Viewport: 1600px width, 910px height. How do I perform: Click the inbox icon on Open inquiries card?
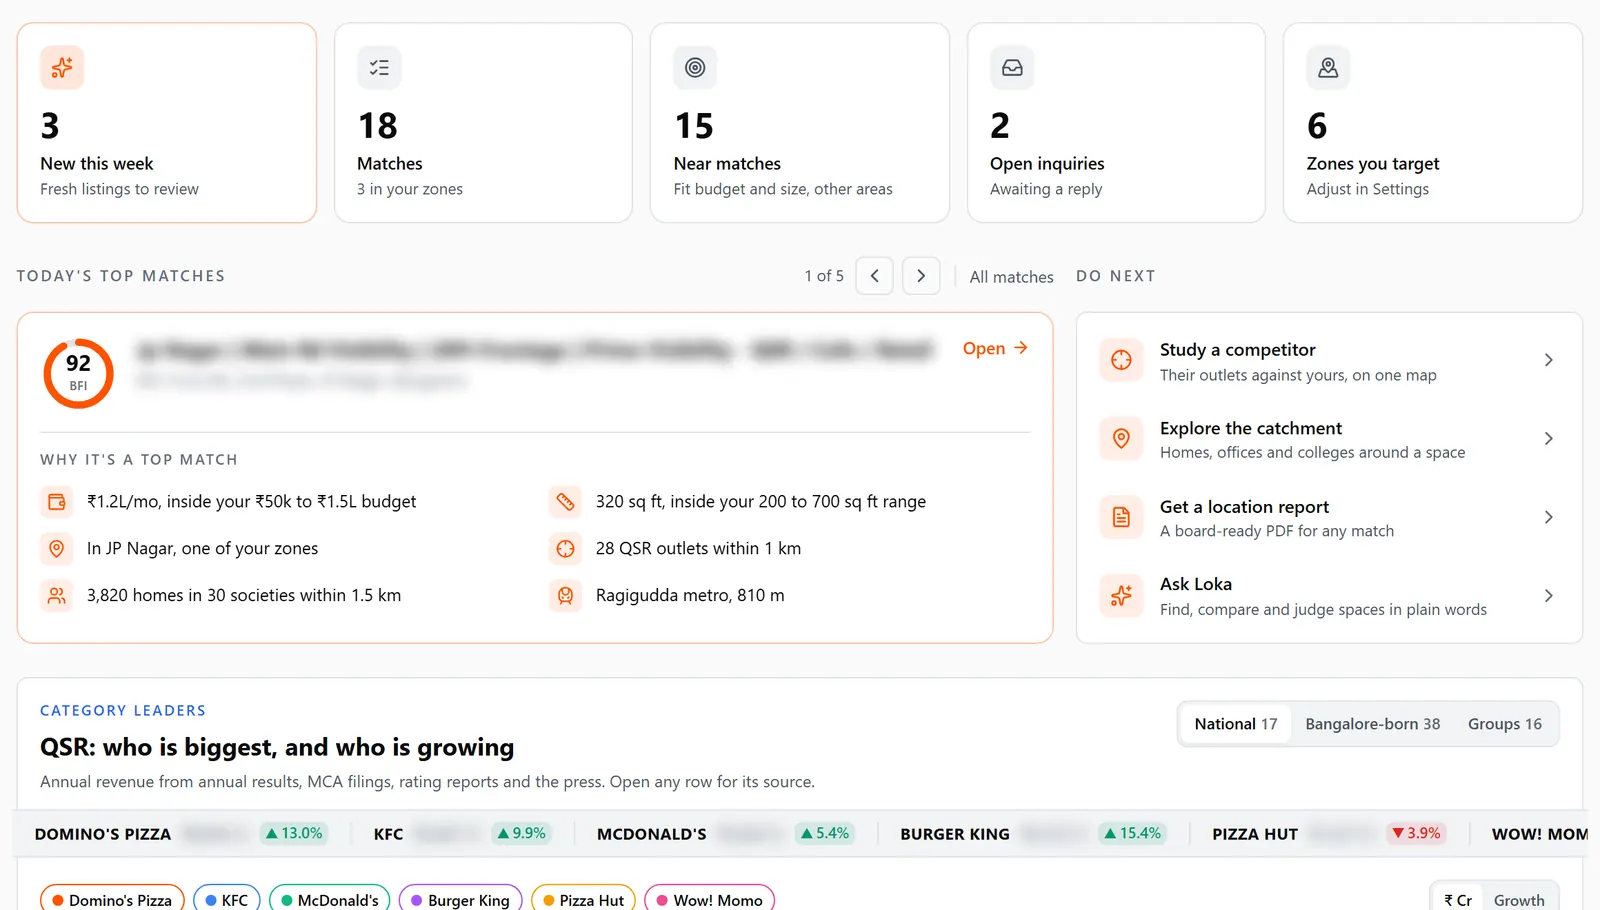click(1012, 68)
